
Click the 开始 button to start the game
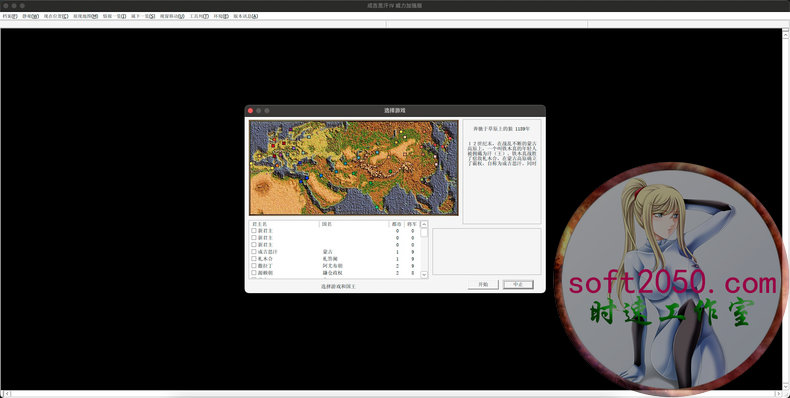[483, 285]
